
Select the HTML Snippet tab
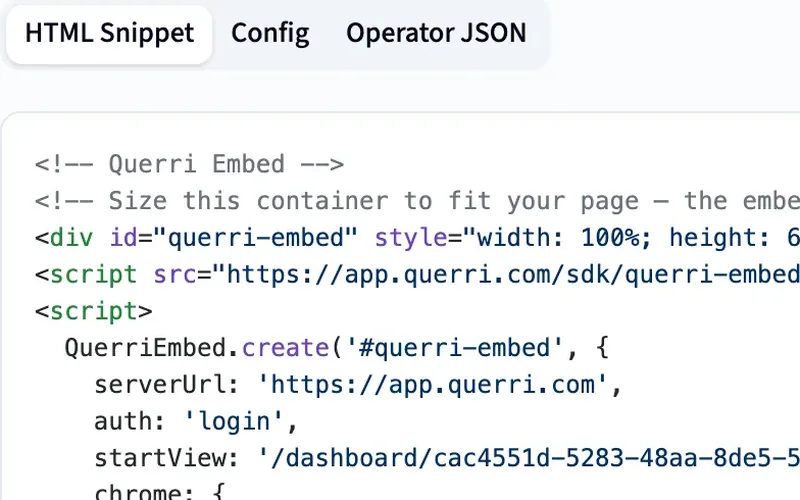point(109,34)
